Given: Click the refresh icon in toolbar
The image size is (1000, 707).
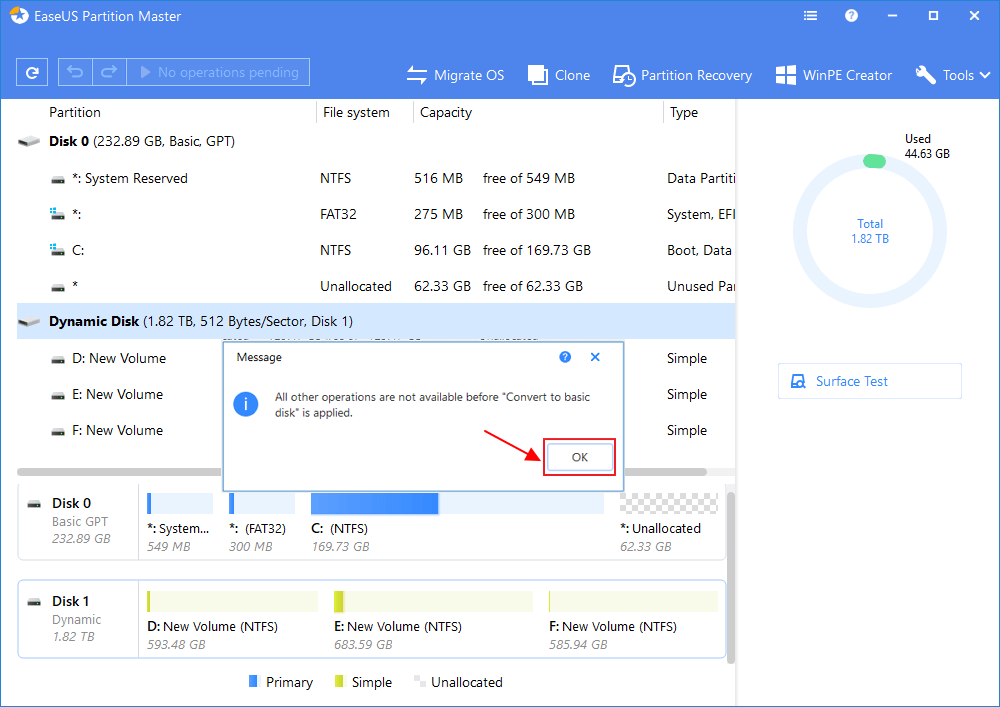Looking at the screenshot, I should [x=33, y=73].
